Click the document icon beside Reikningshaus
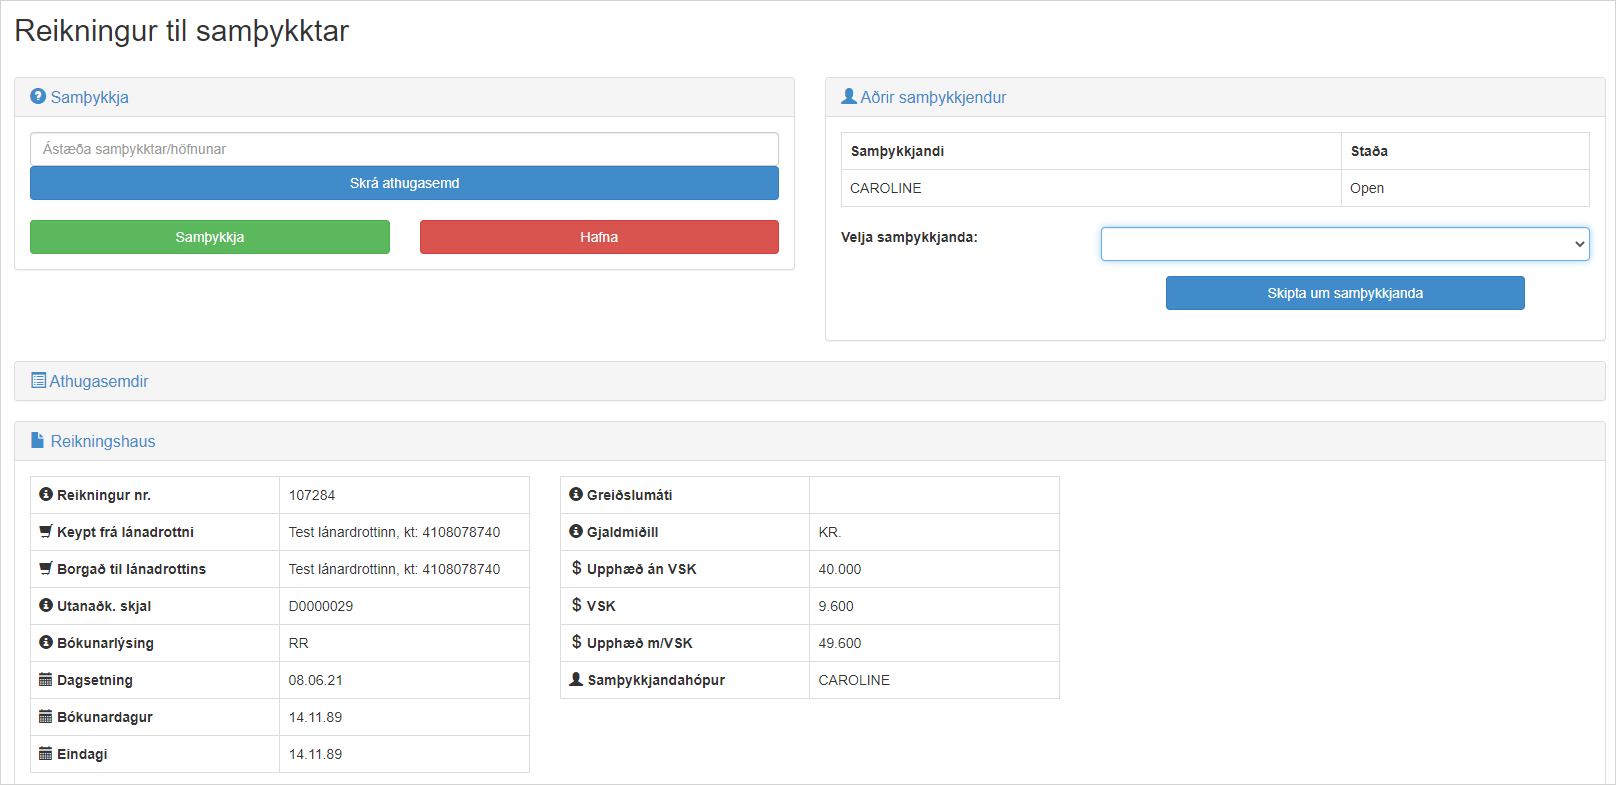Viewport: 1616px width, 785px height. 38,441
